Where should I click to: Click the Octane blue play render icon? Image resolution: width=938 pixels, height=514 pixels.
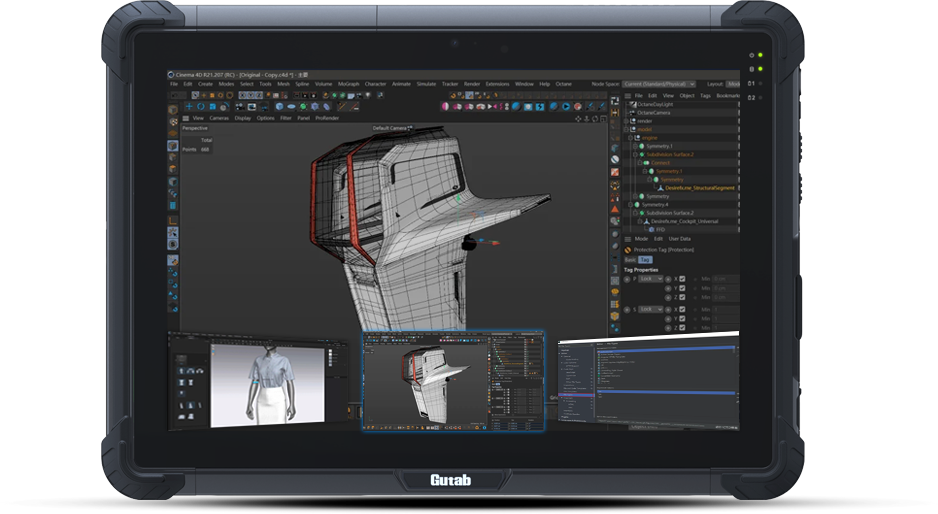566,107
